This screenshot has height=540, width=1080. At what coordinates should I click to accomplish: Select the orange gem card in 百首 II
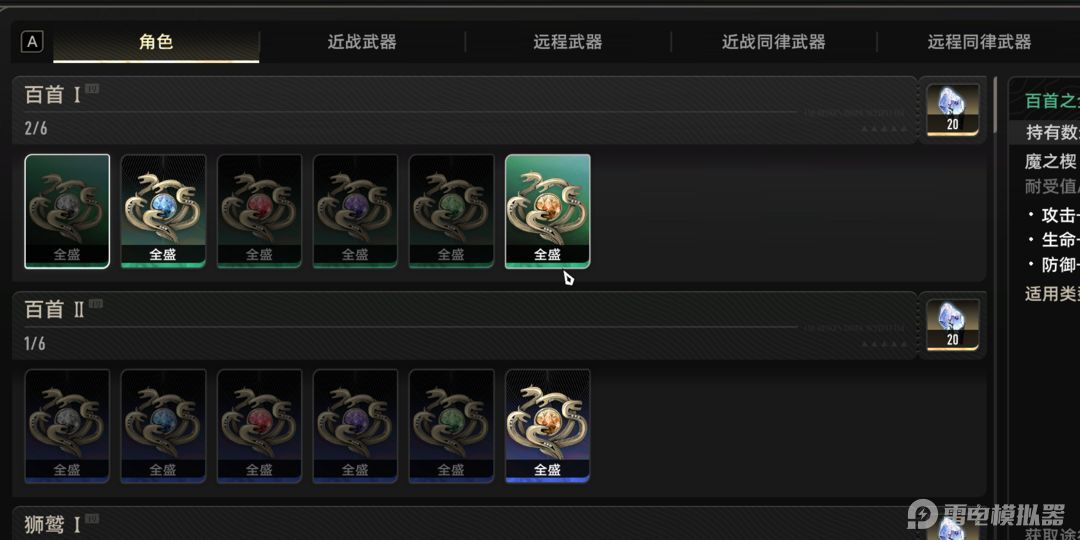click(x=548, y=426)
